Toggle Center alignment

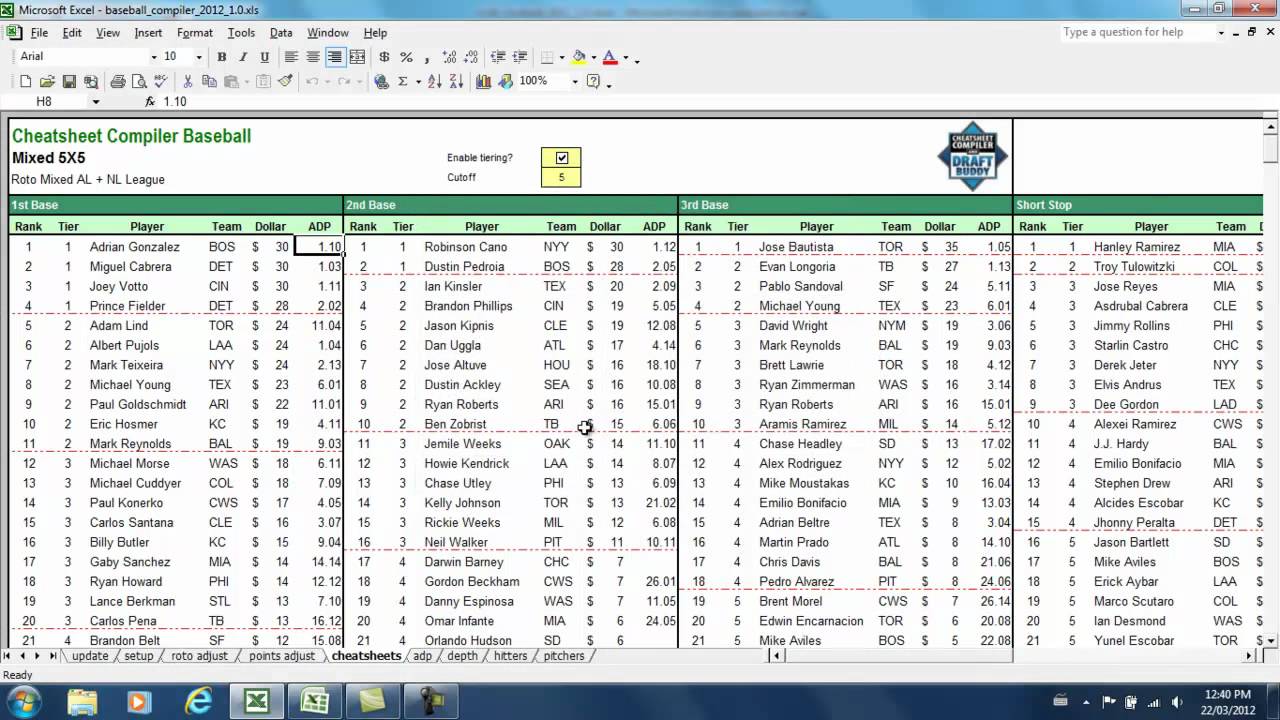[x=313, y=57]
